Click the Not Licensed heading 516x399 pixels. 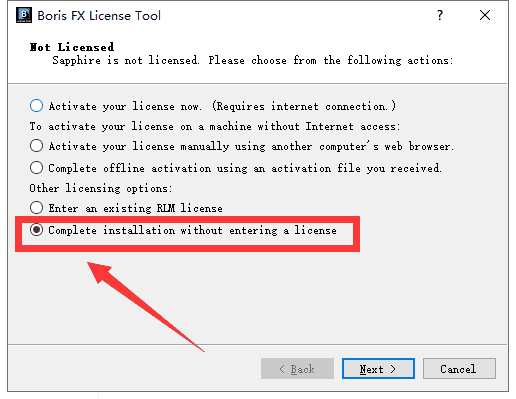click(72, 47)
